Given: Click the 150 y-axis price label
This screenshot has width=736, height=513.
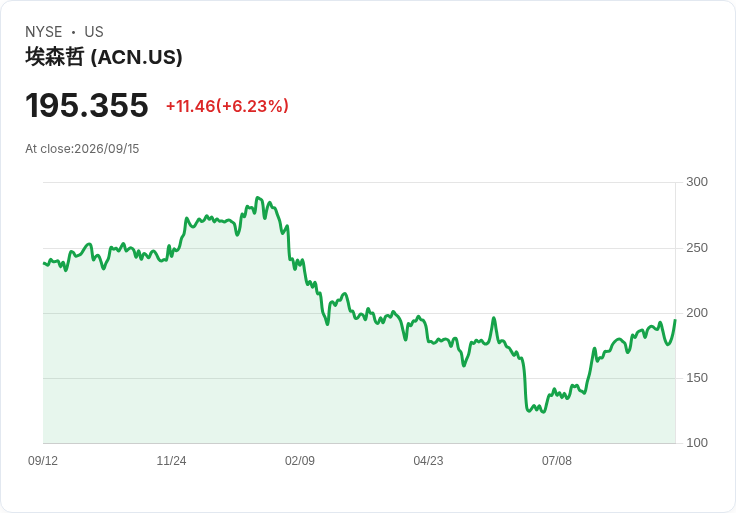Looking at the screenshot, I should coord(697,378).
